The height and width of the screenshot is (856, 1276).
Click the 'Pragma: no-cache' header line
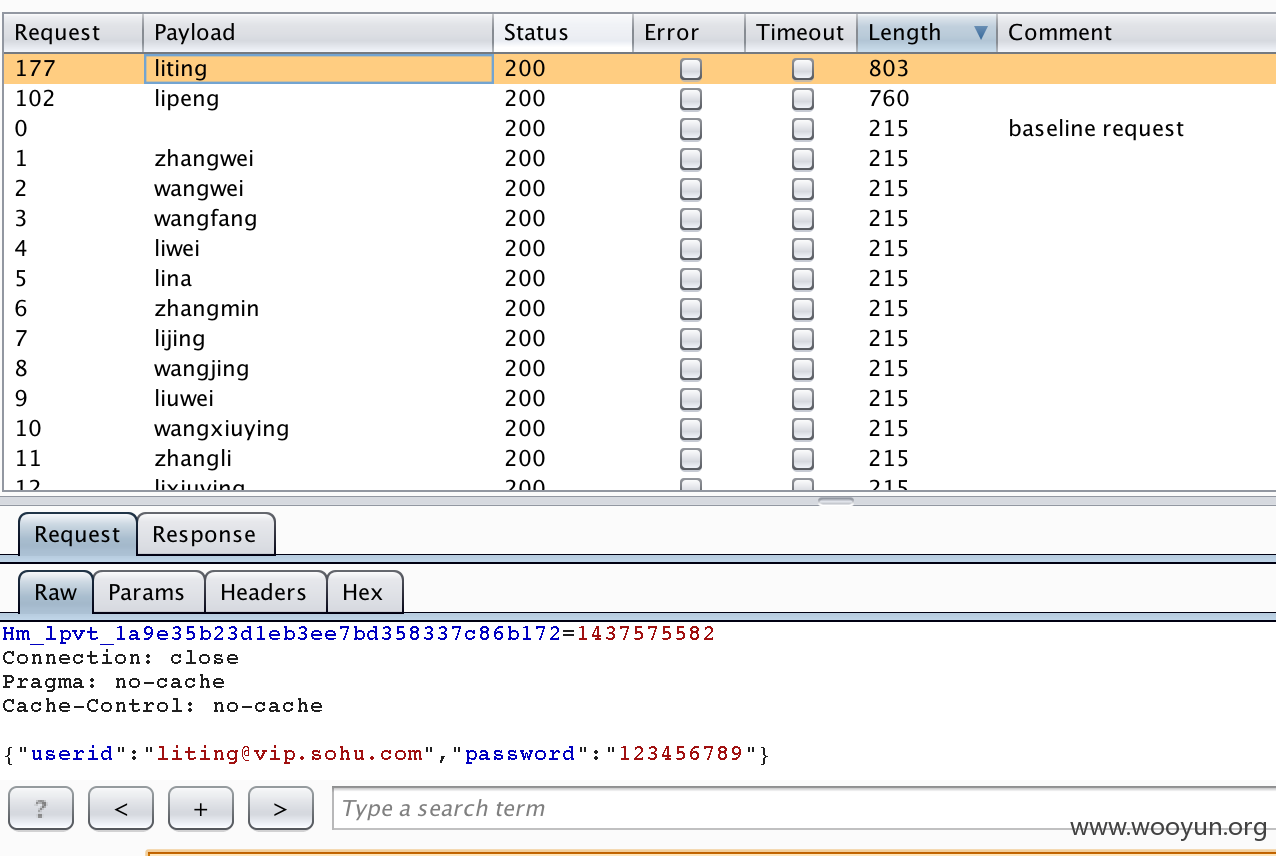pyautogui.click(x=114, y=682)
